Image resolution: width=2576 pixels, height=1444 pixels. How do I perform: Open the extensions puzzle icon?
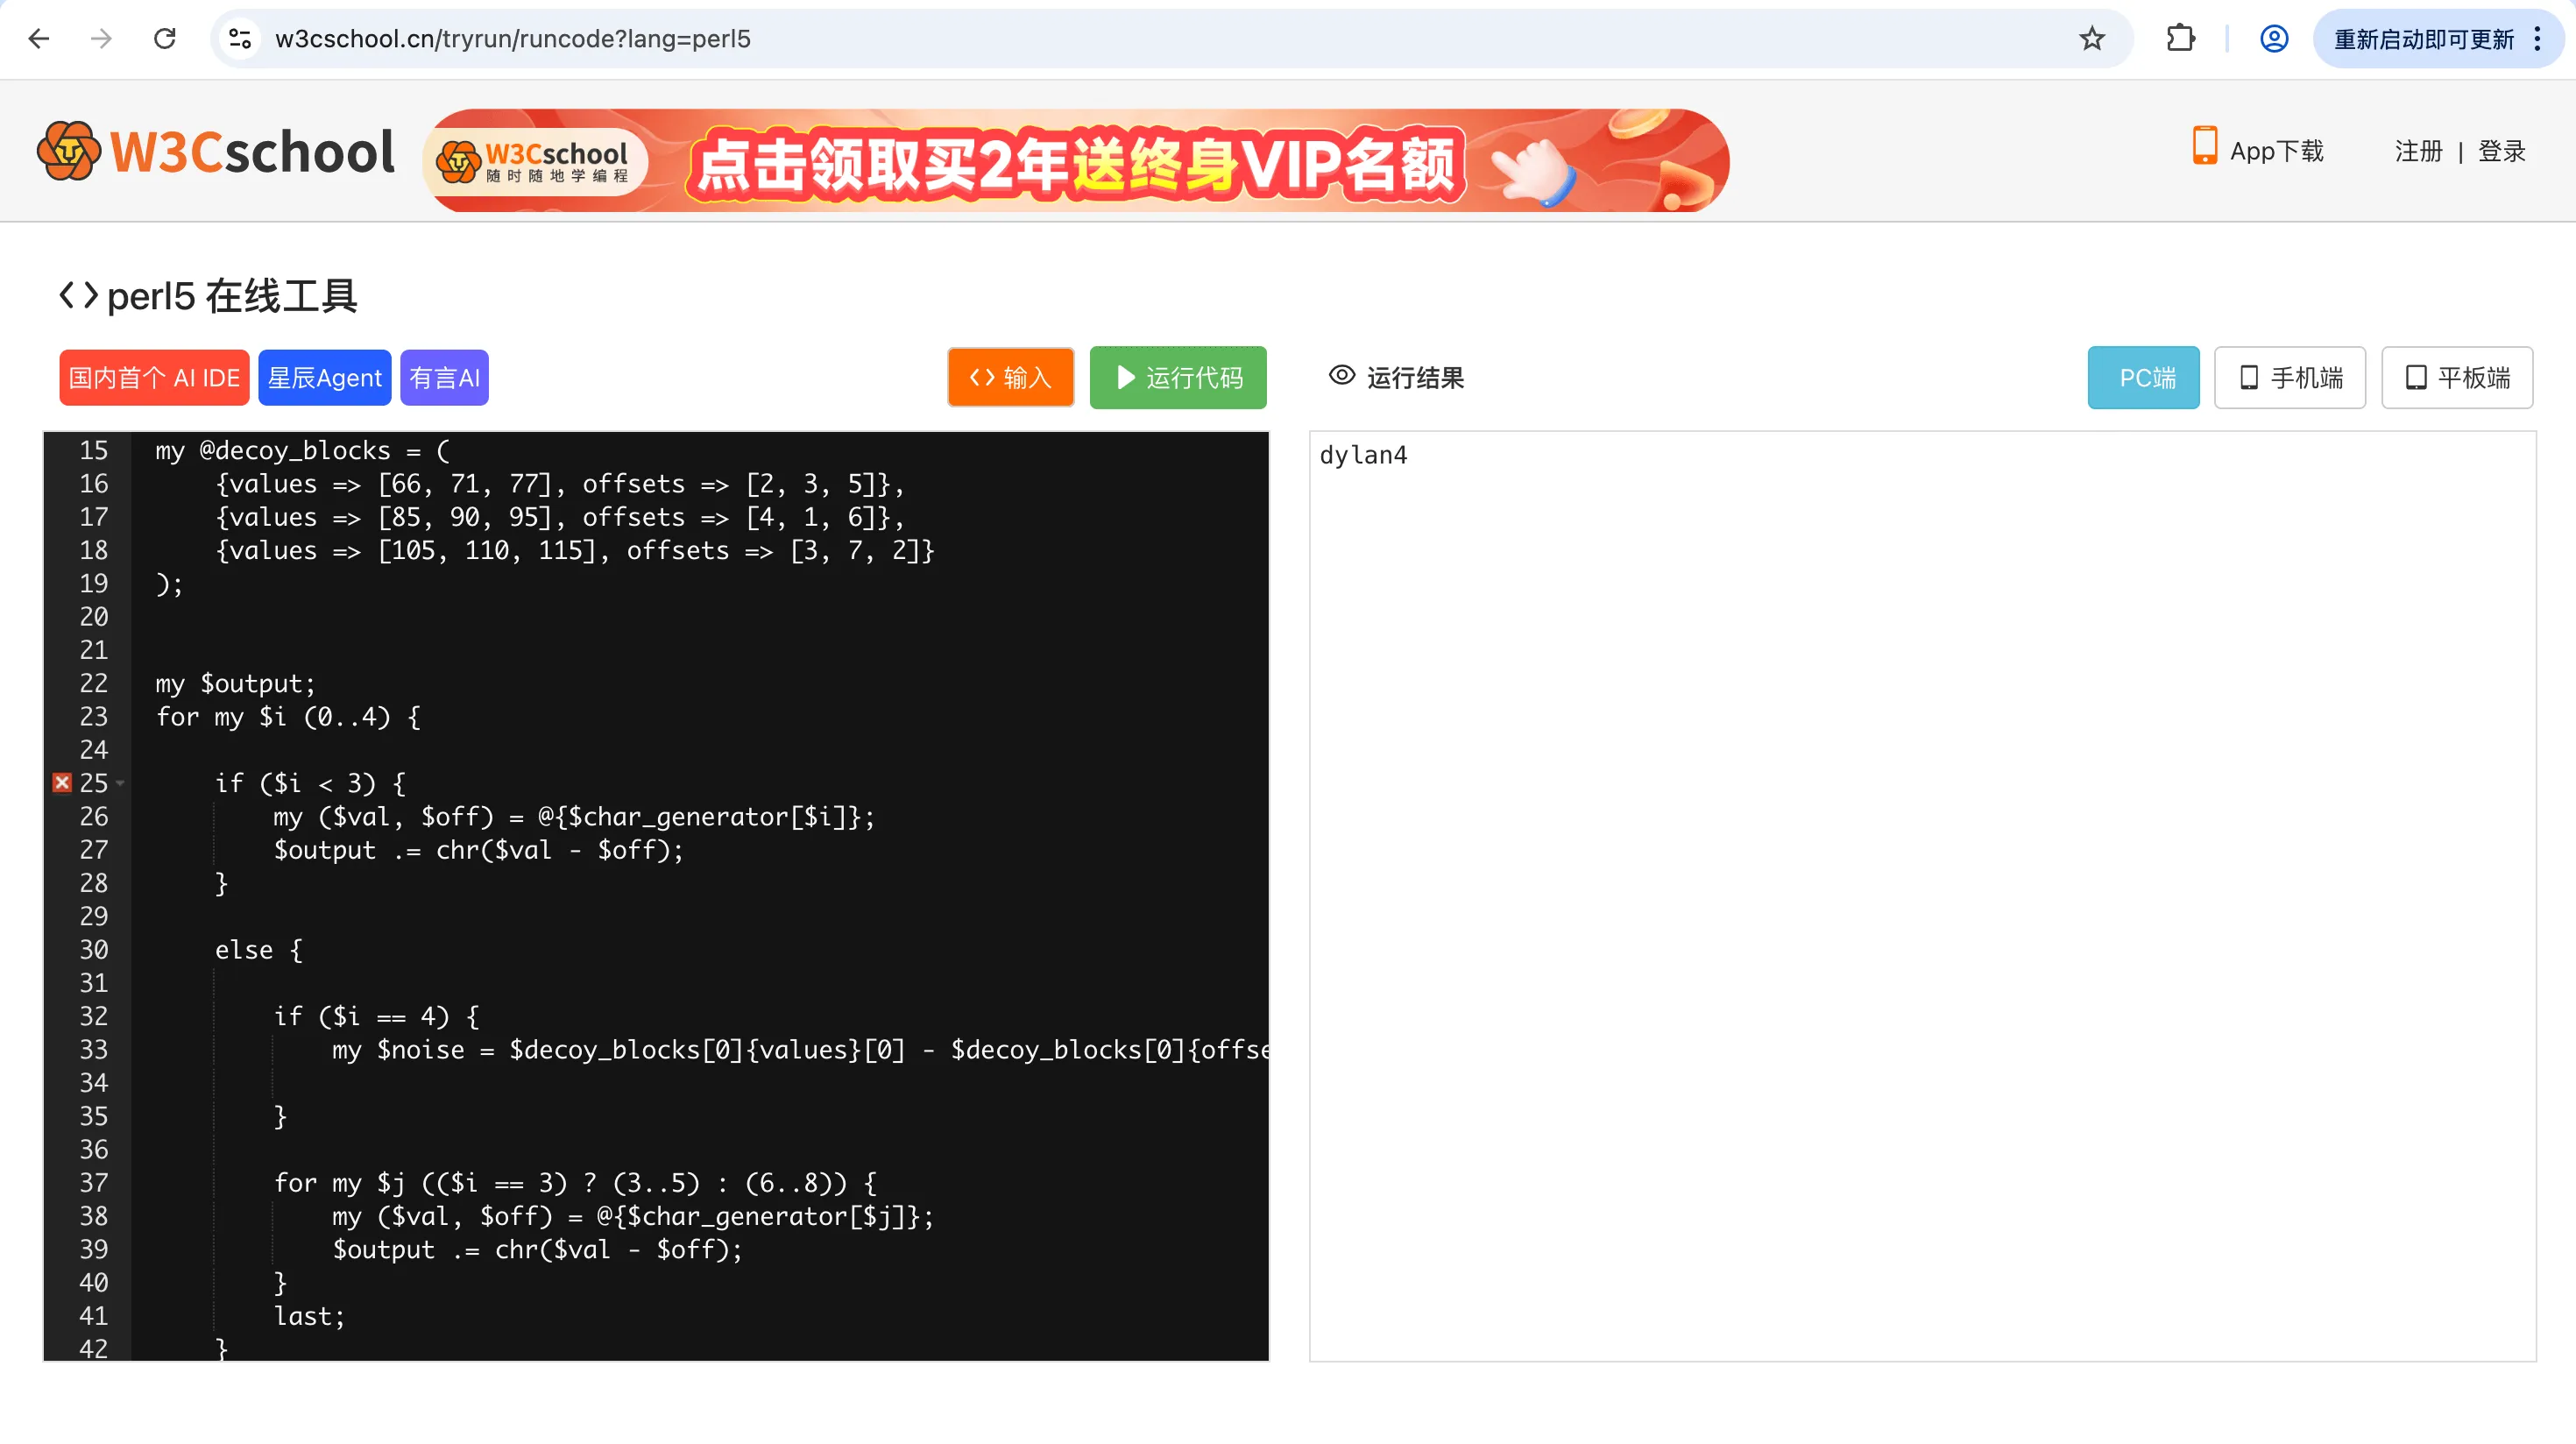pos(2180,39)
